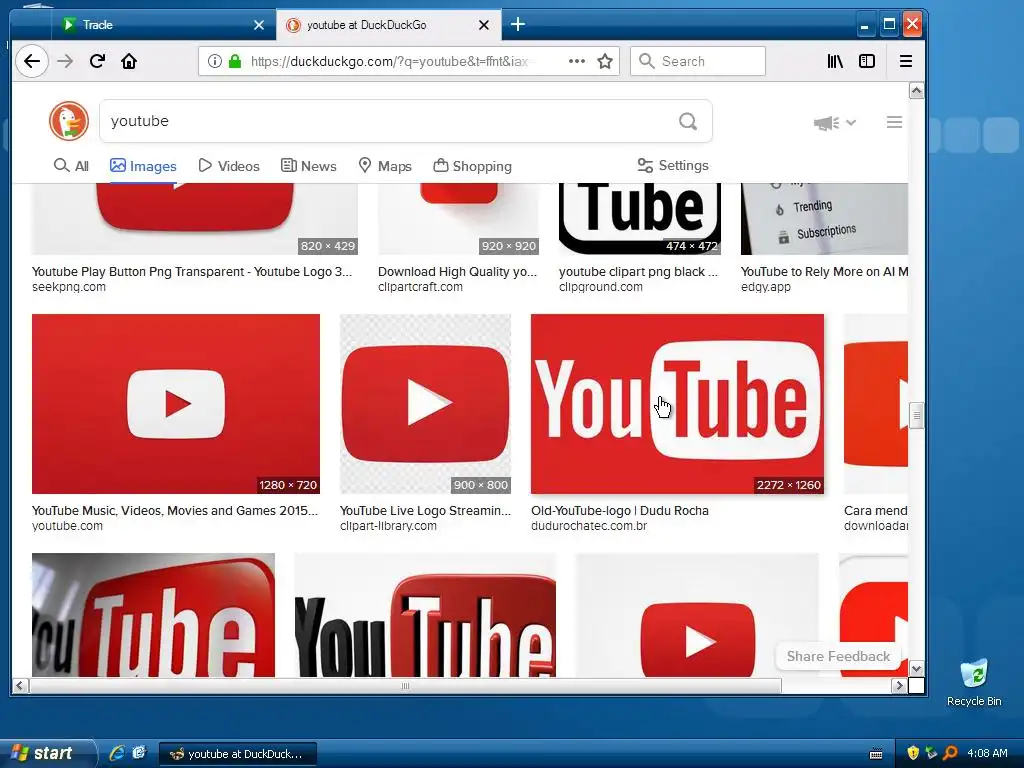
Task: Click the horizontal scrollbar thumb
Action: [405, 686]
